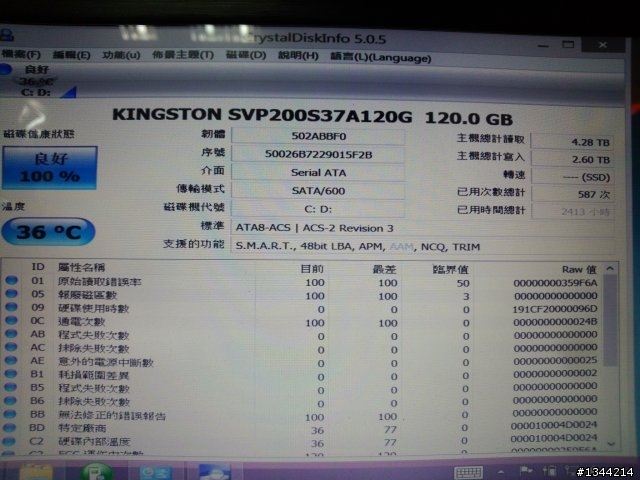Click the transfer mode field SATA/600
The width and height of the screenshot is (640, 480).
[318, 191]
